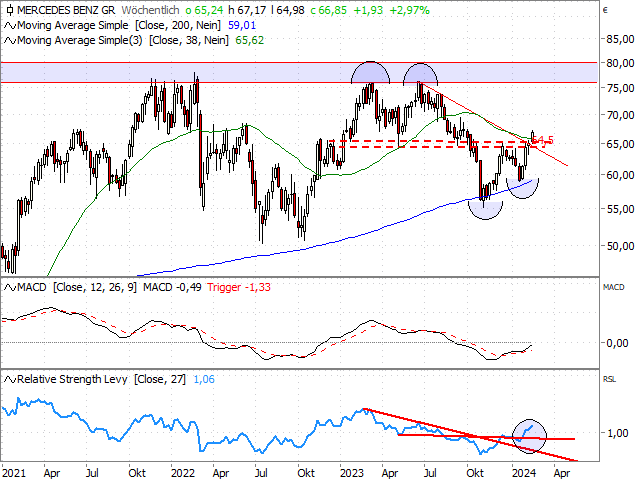Click the 2022 time axis label
640x480 pixels.
pos(183,473)
